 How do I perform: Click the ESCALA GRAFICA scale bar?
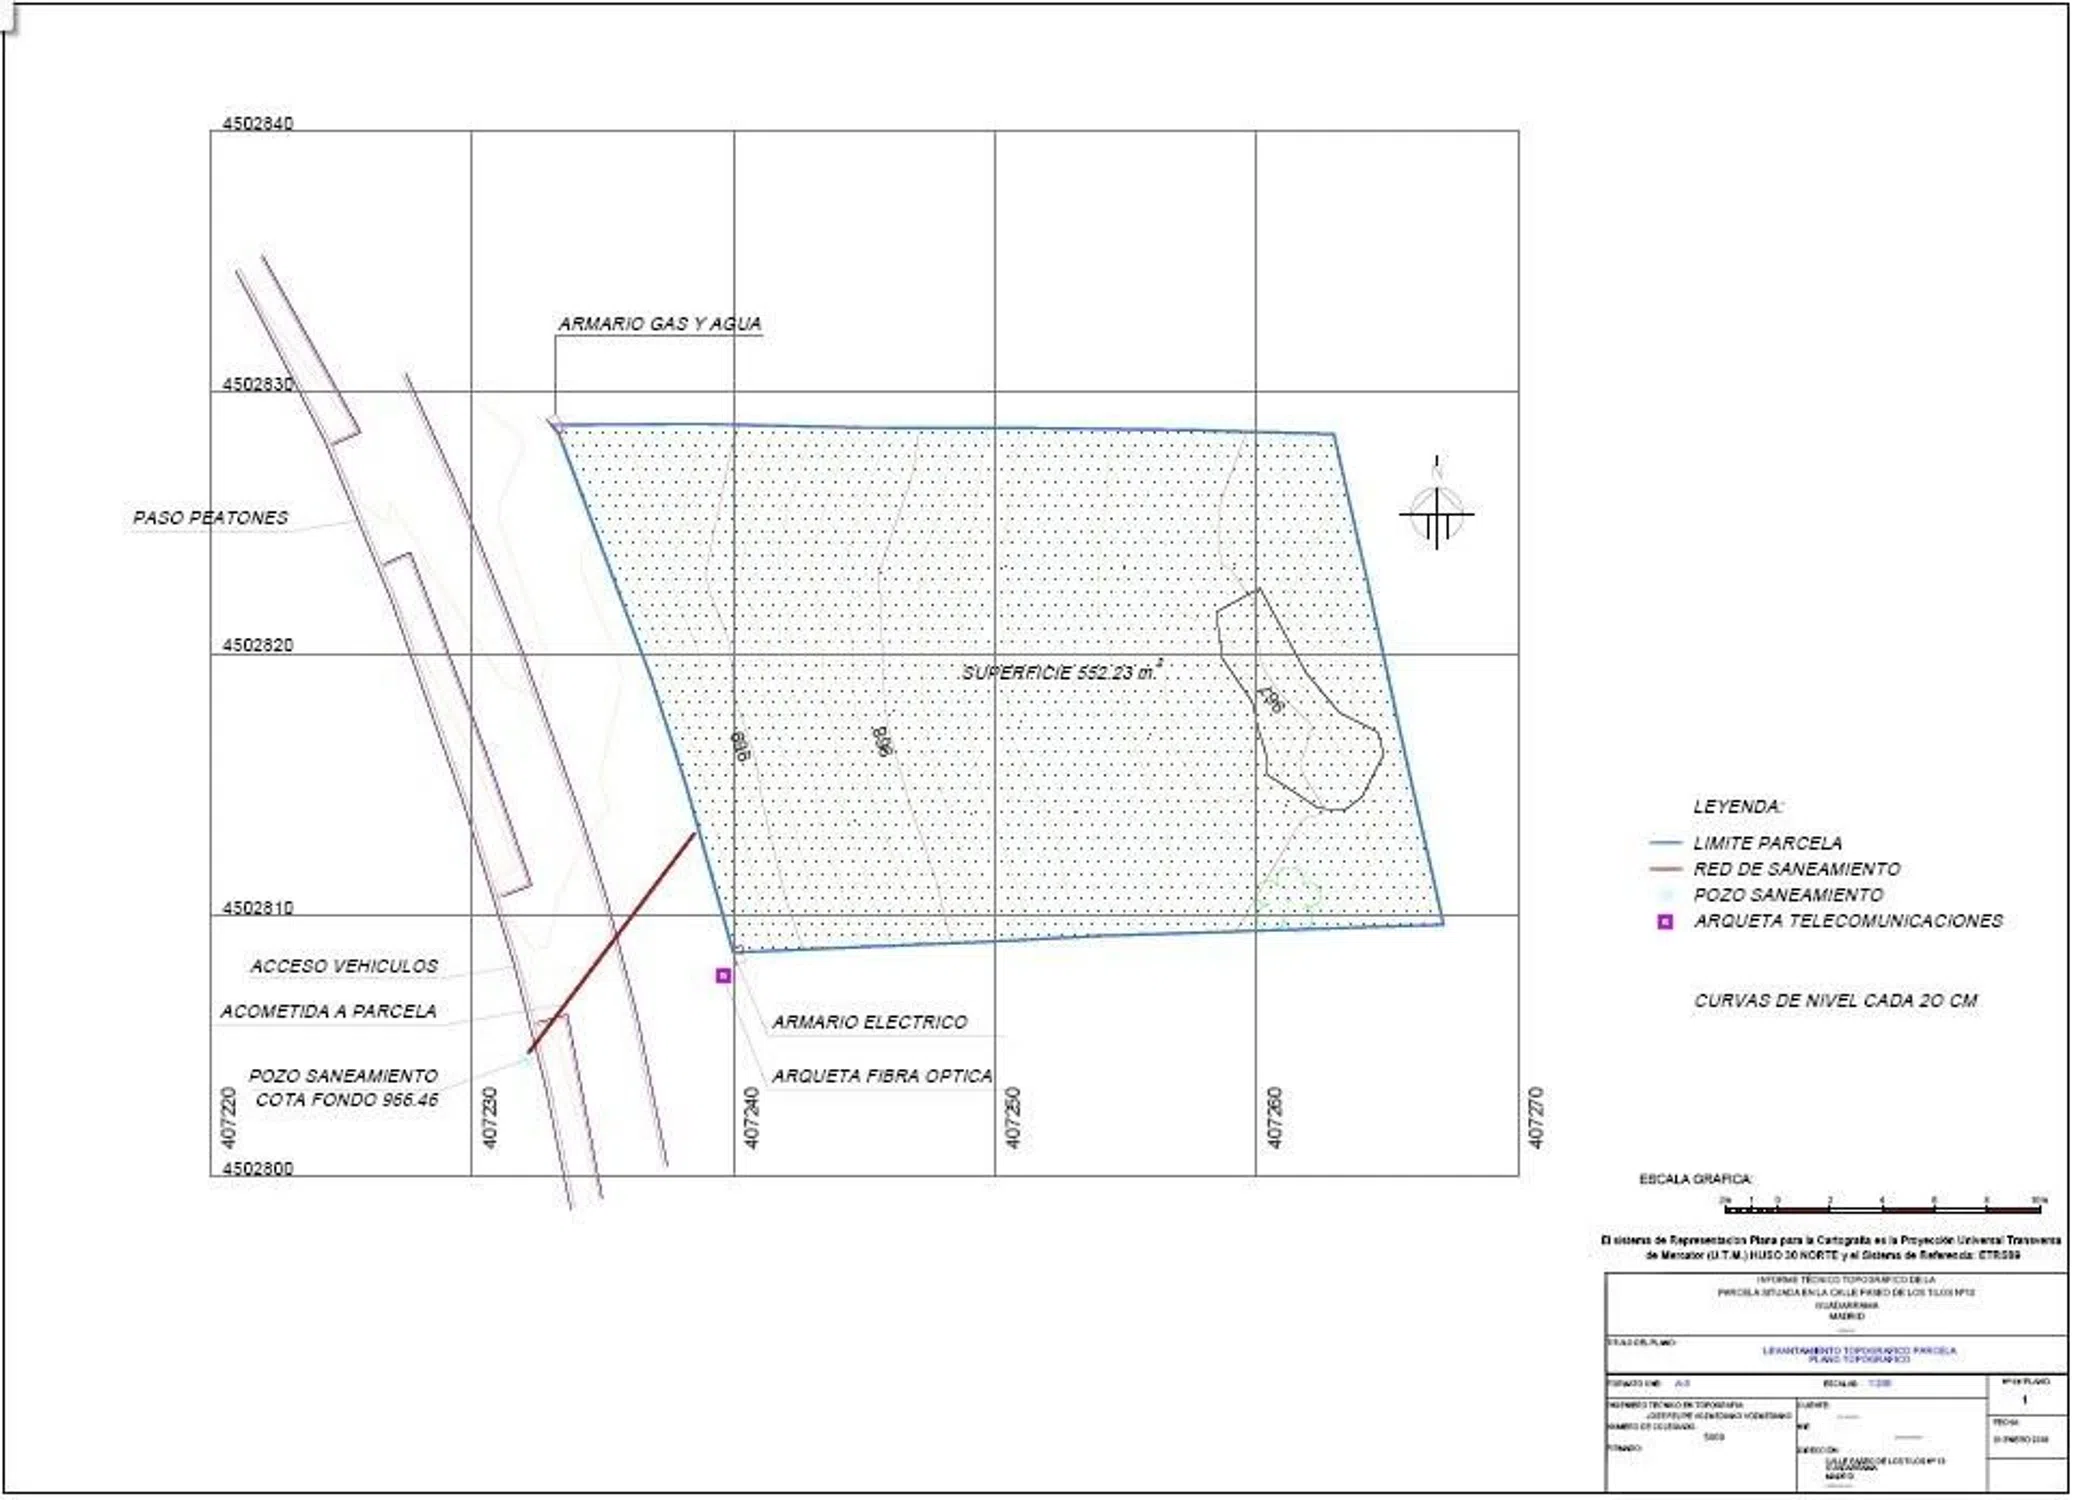pyautogui.click(x=1885, y=1208)
